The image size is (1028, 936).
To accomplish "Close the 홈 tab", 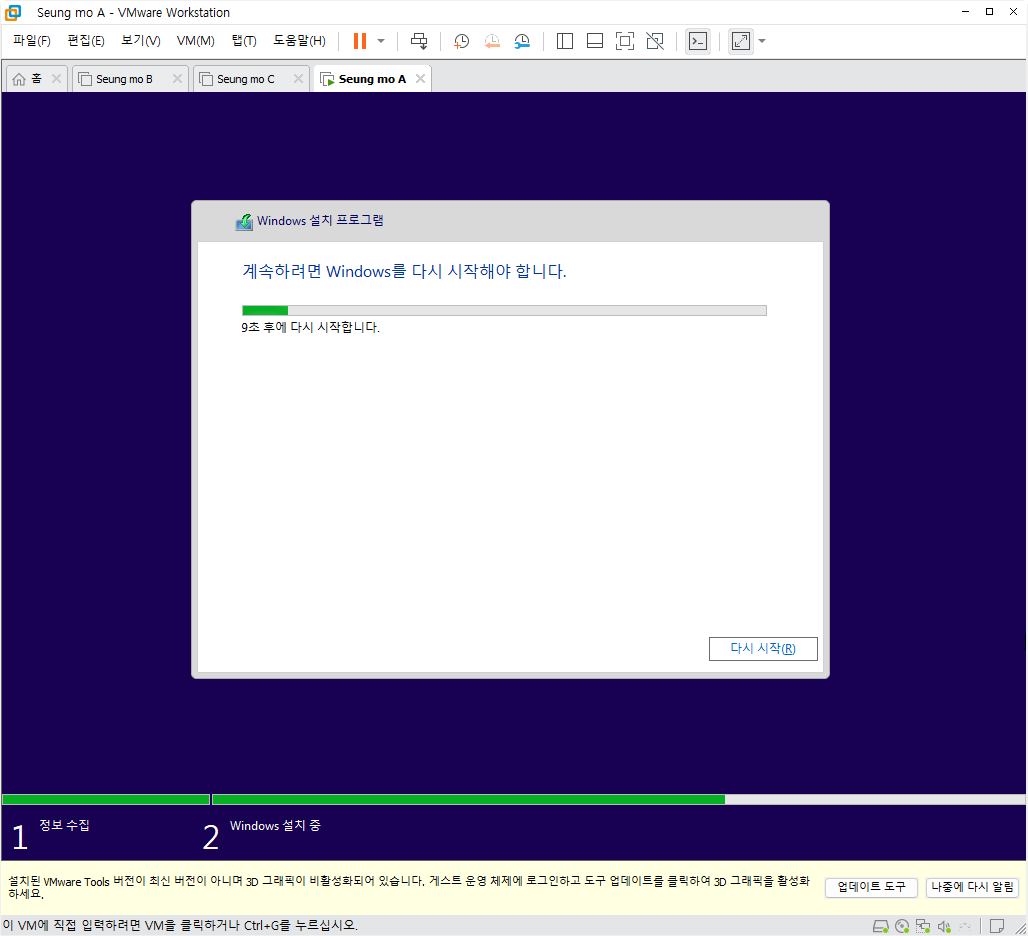I will point(56,79).
